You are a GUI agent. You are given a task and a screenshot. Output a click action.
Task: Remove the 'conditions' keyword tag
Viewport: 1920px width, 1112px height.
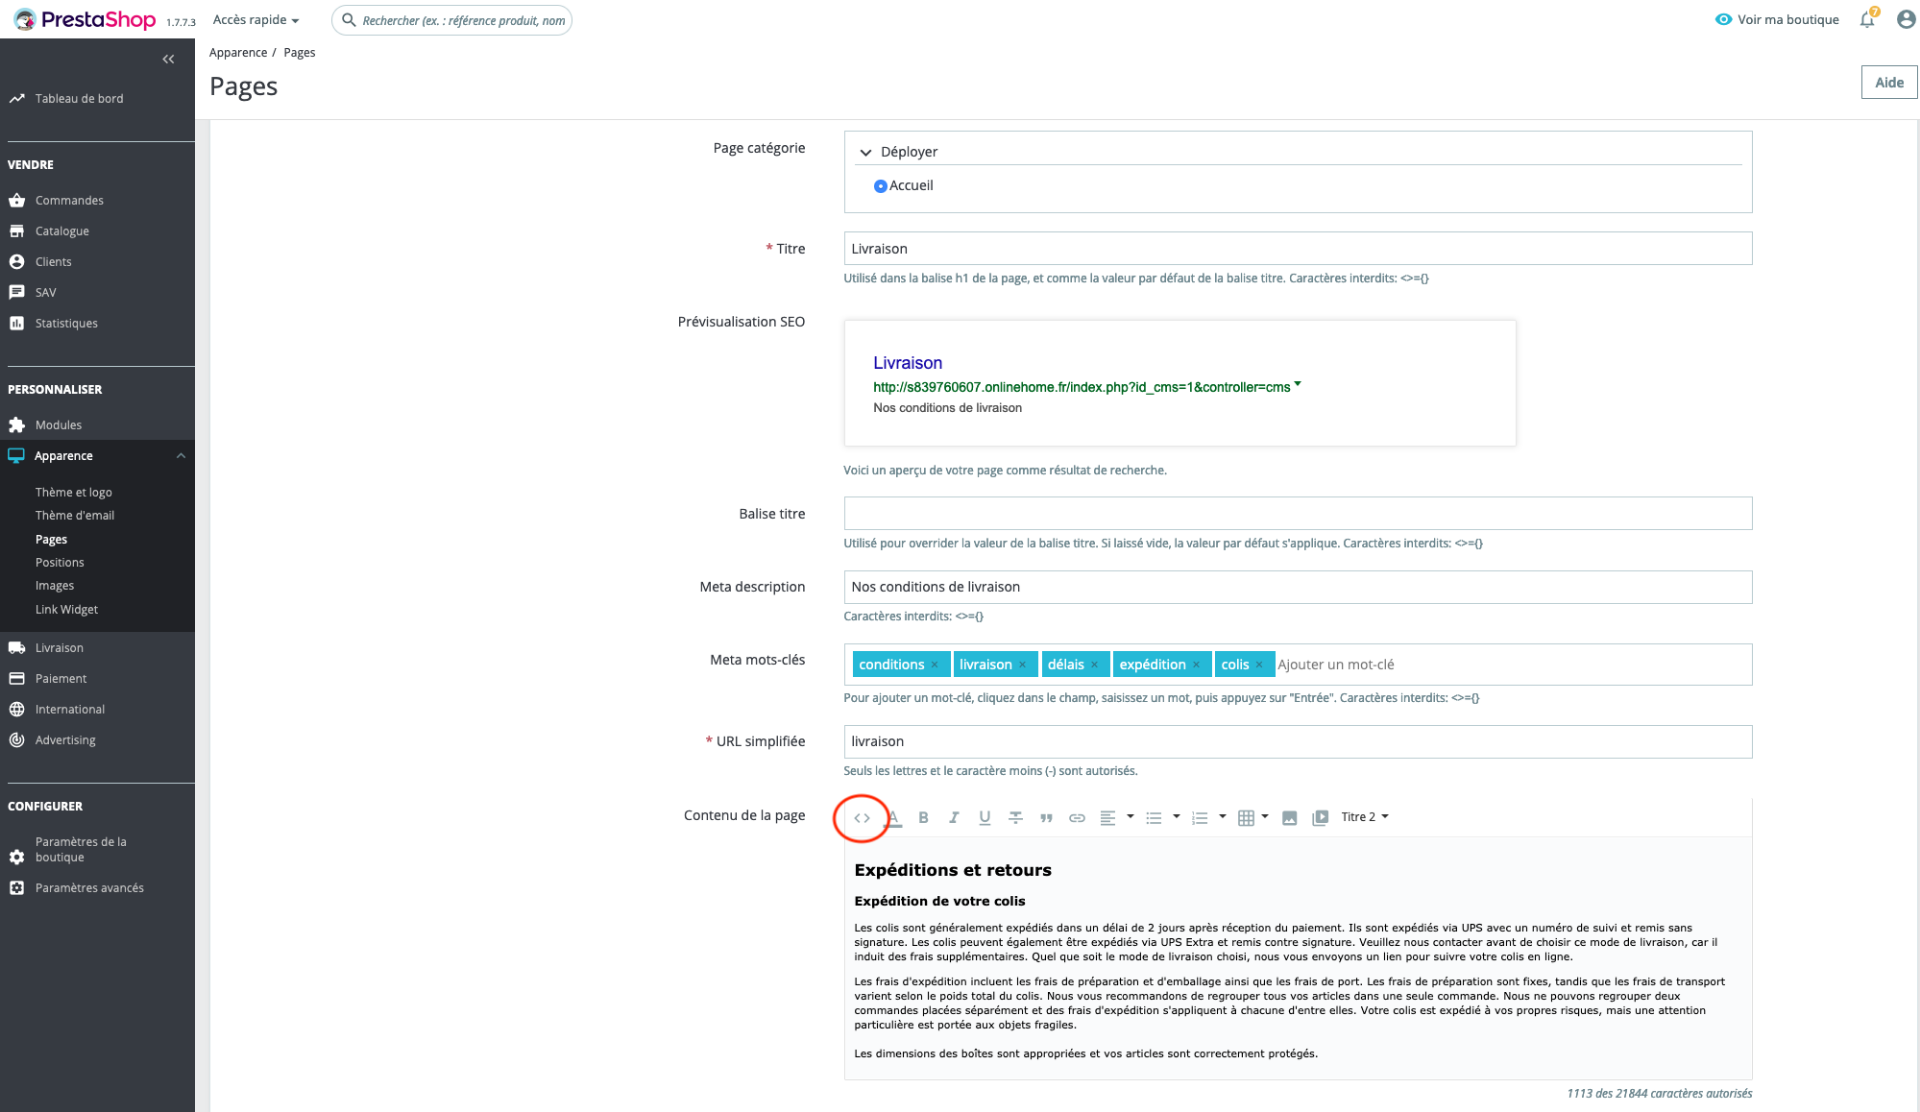[x=935, y=665]
